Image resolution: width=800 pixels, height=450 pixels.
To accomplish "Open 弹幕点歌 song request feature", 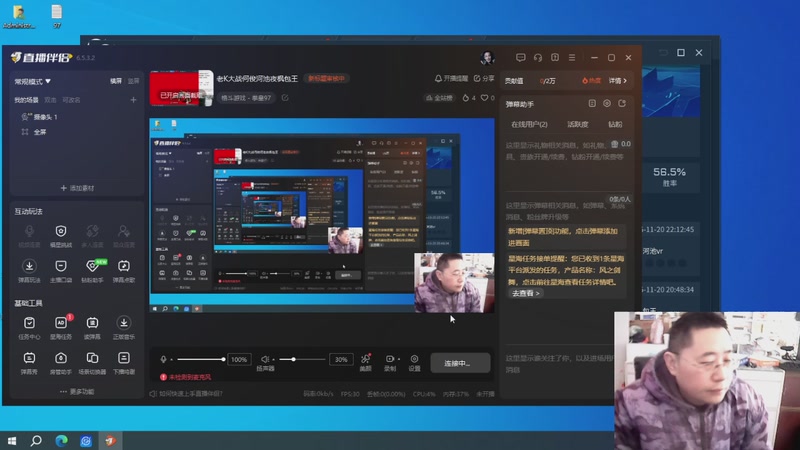I will click(123, 271).
